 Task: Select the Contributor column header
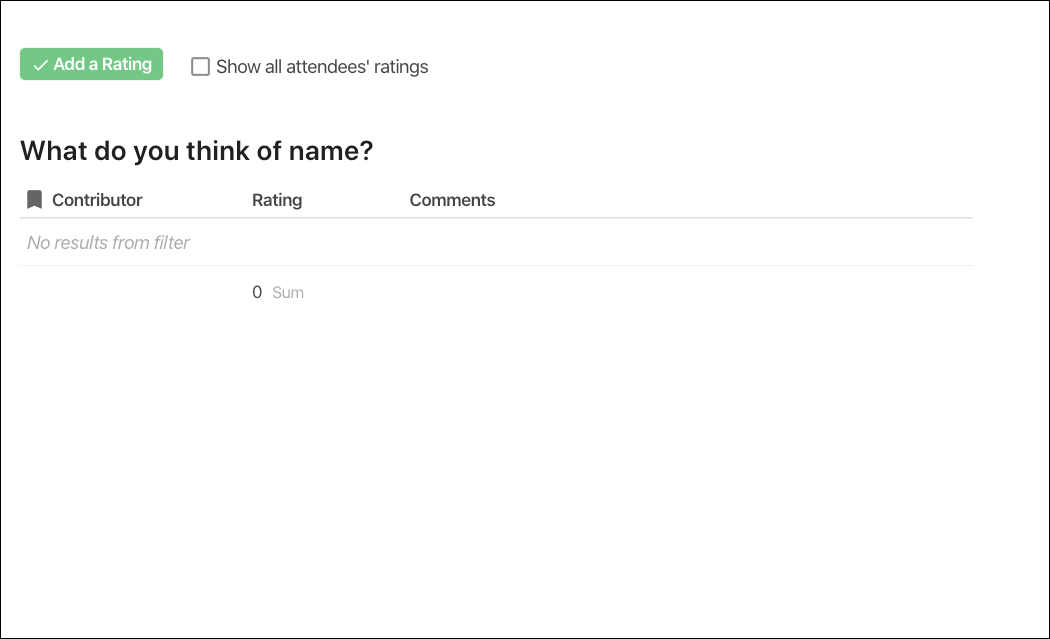[x=97, y=200]
